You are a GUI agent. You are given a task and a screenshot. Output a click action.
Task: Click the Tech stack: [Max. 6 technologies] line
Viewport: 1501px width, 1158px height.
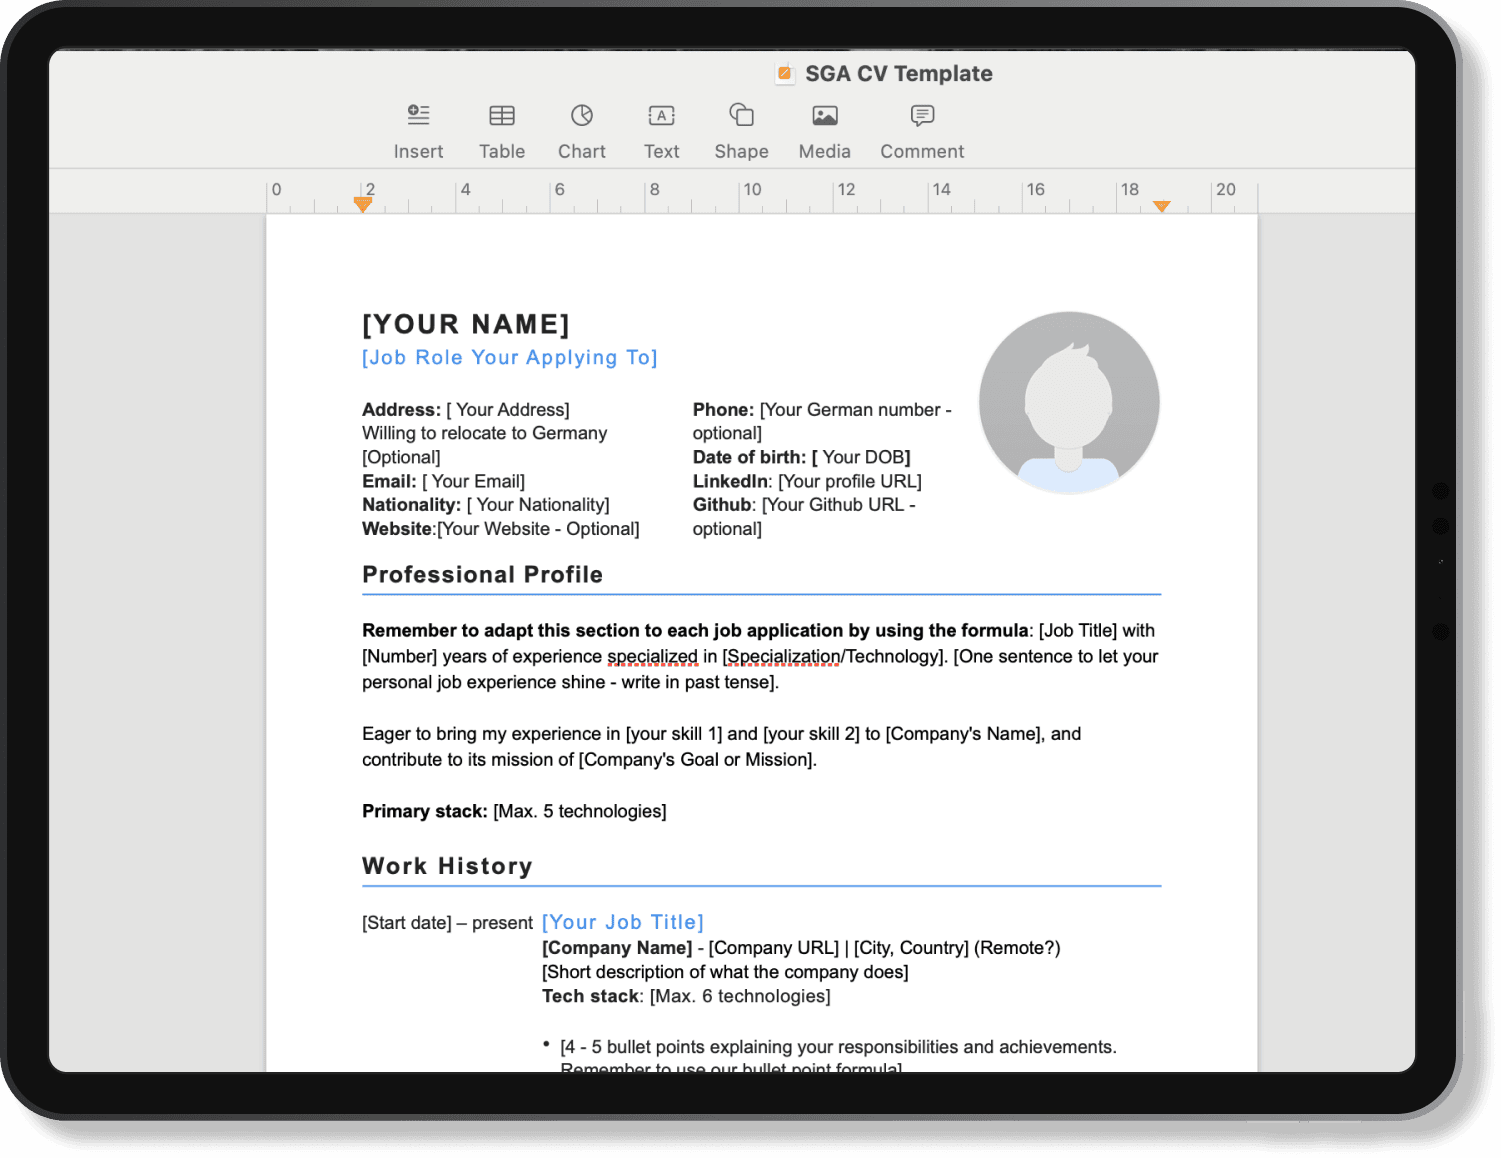(686, 996)
